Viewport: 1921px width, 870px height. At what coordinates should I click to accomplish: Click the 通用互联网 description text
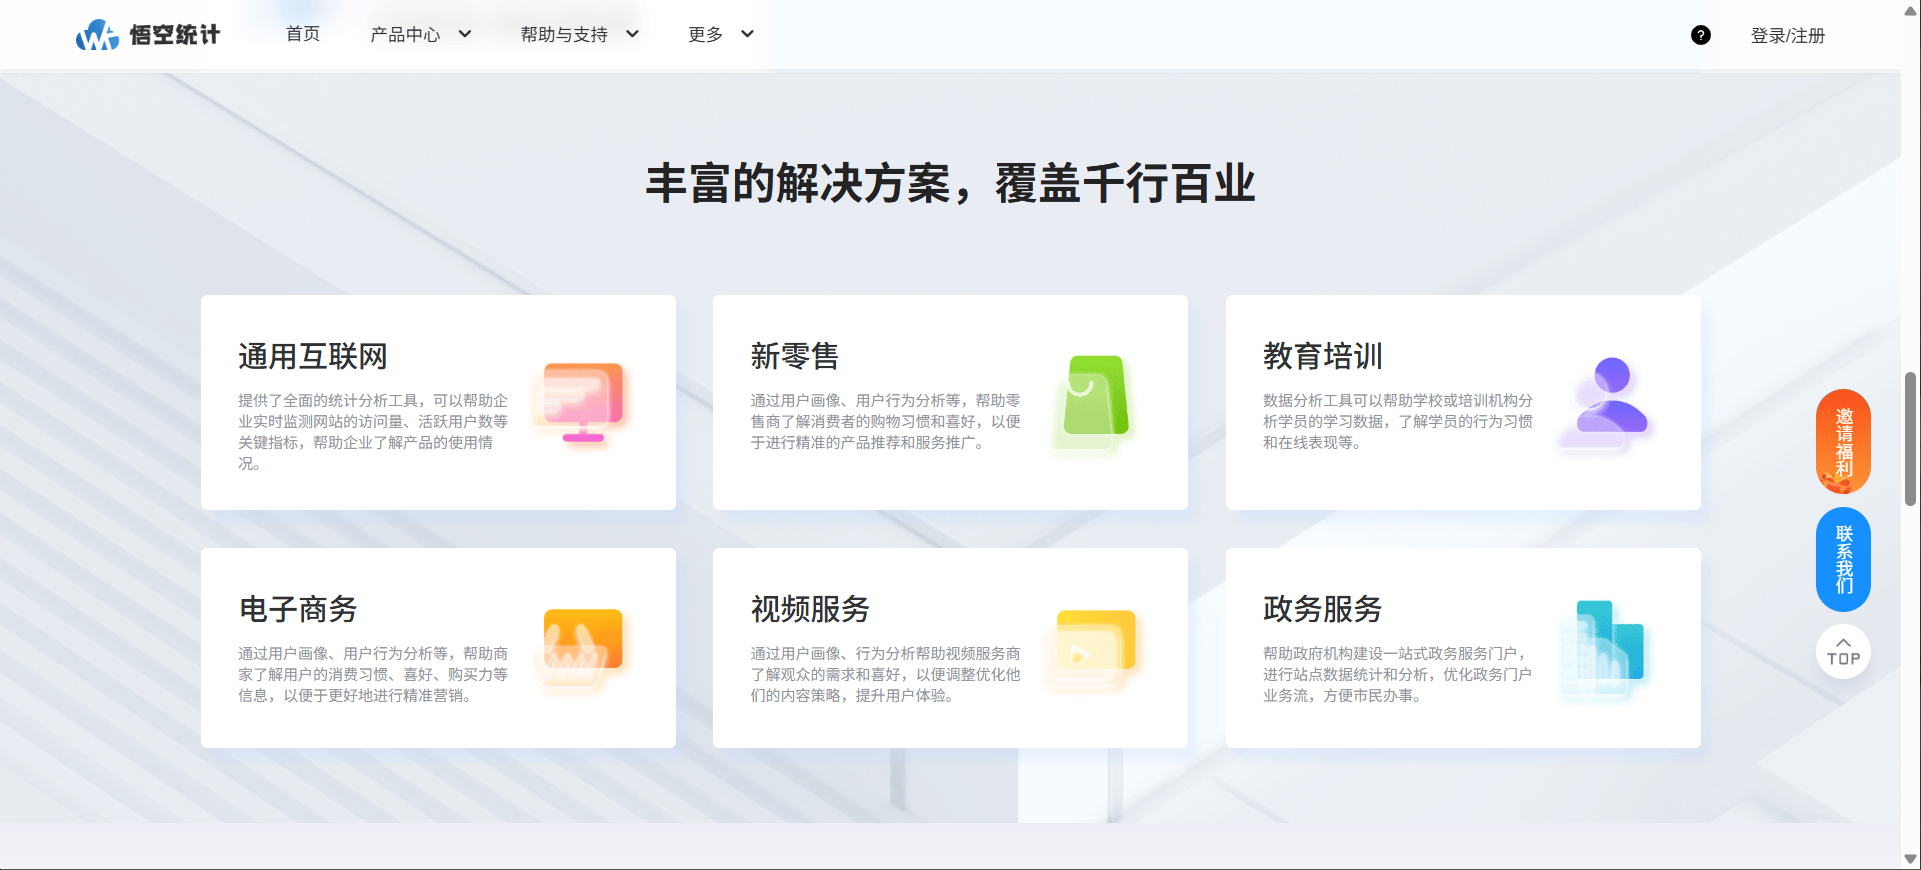(x=373, y=432)
